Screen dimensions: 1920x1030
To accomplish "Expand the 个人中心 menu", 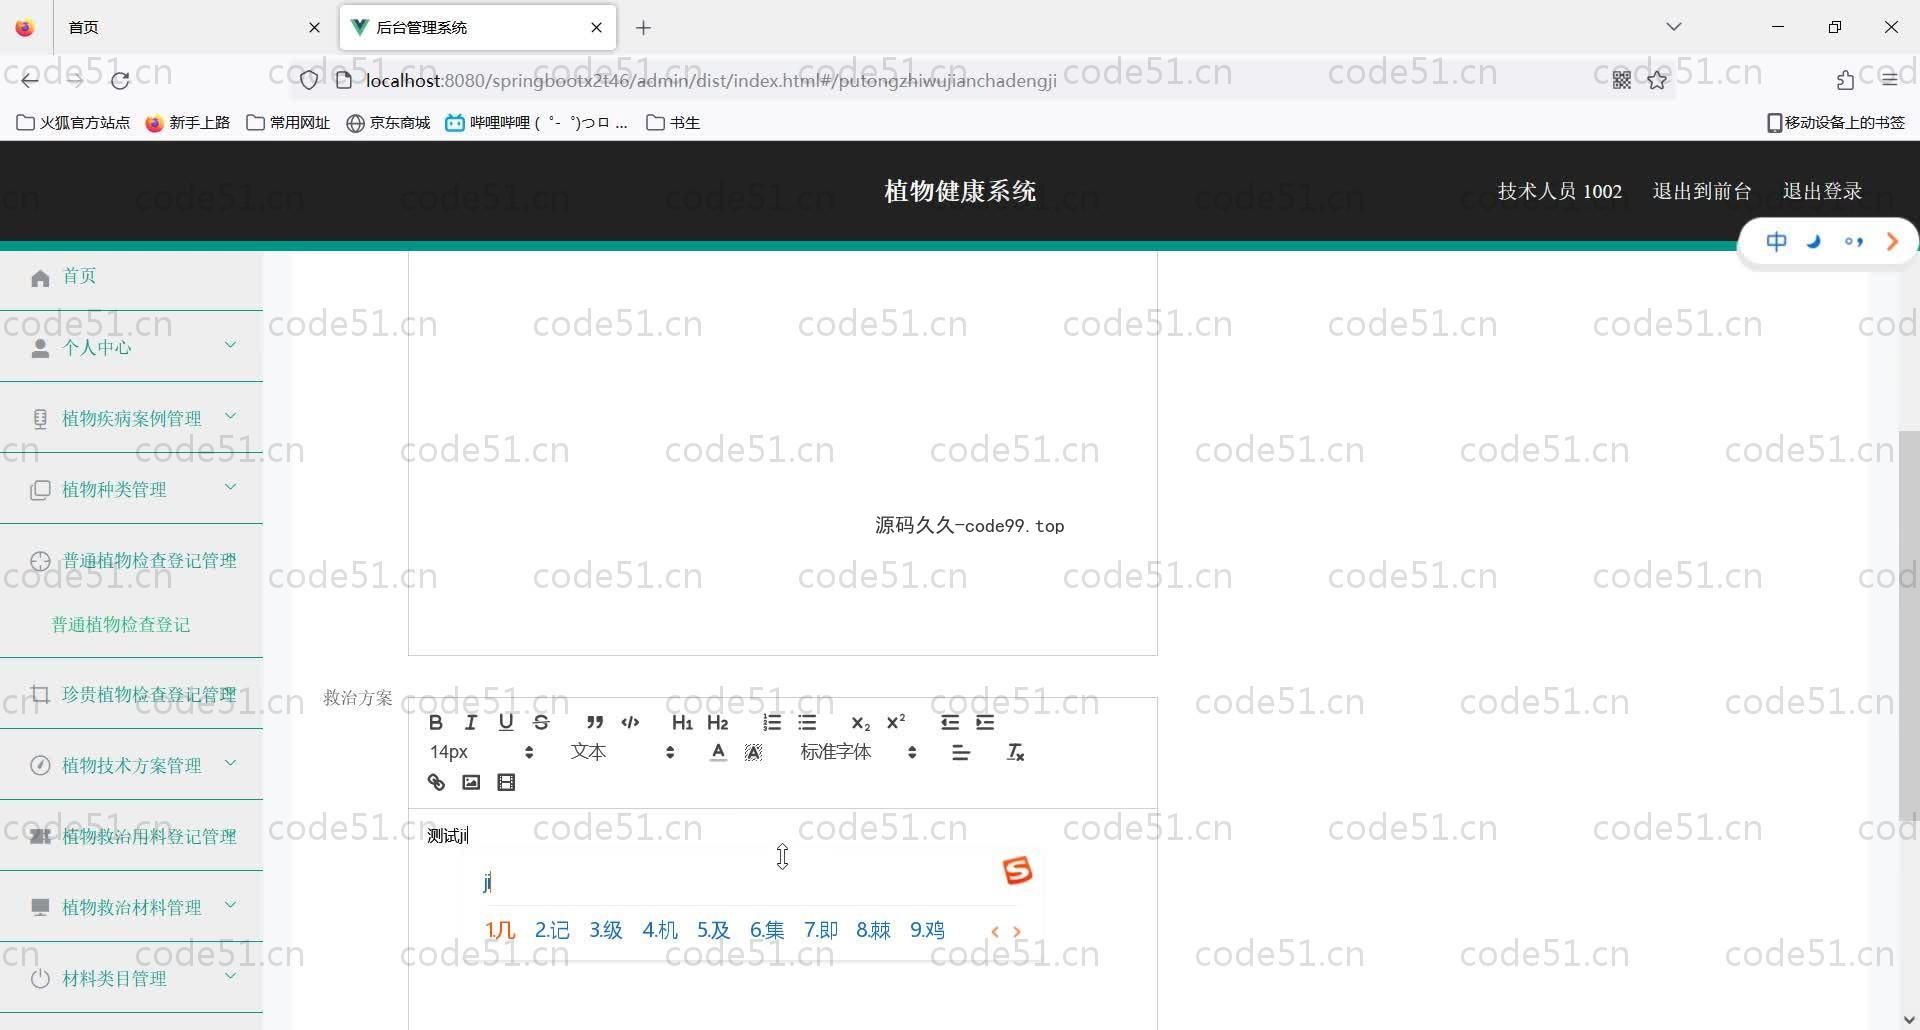I will pyautogui.click(x=131, y=347).
